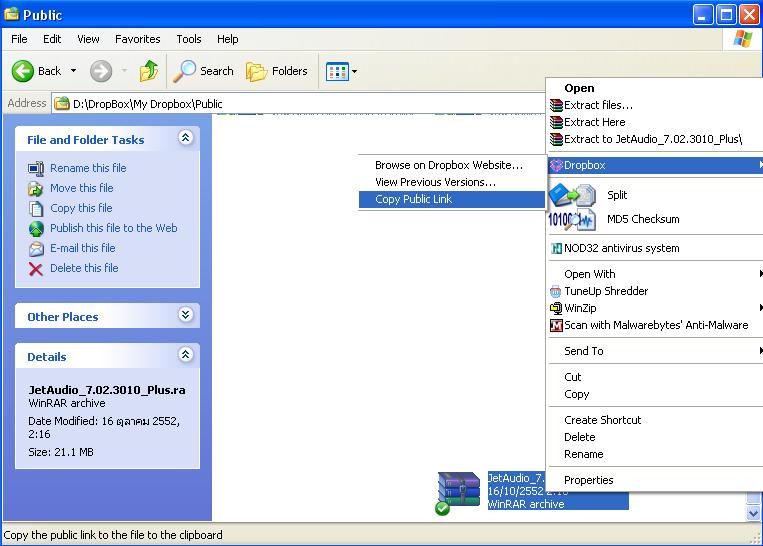
Task: Select the JetAudio WinRAR archive file icon
Action: [458, 492]
